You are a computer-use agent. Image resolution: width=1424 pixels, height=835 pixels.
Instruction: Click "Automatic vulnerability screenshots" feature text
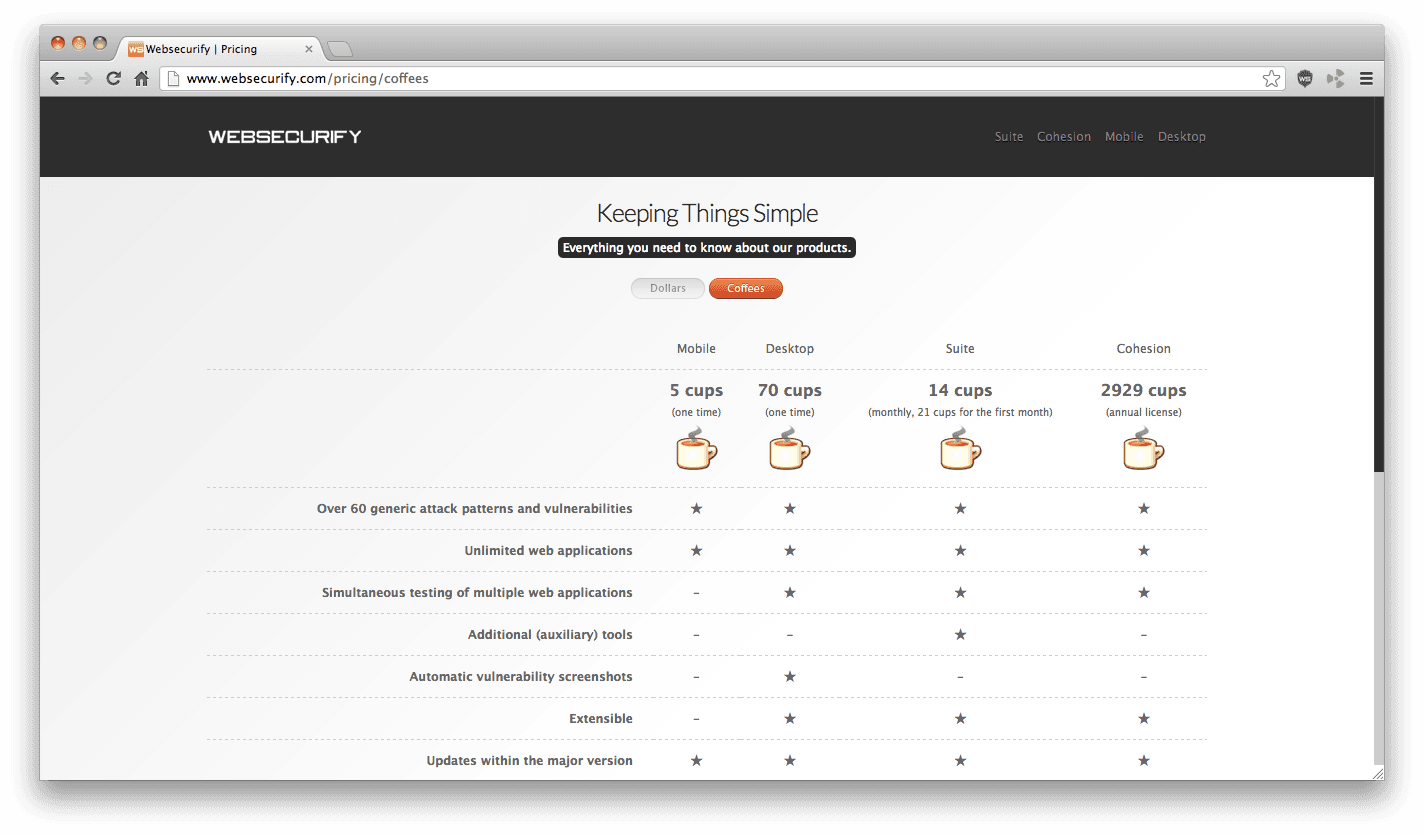click(521, 677)
